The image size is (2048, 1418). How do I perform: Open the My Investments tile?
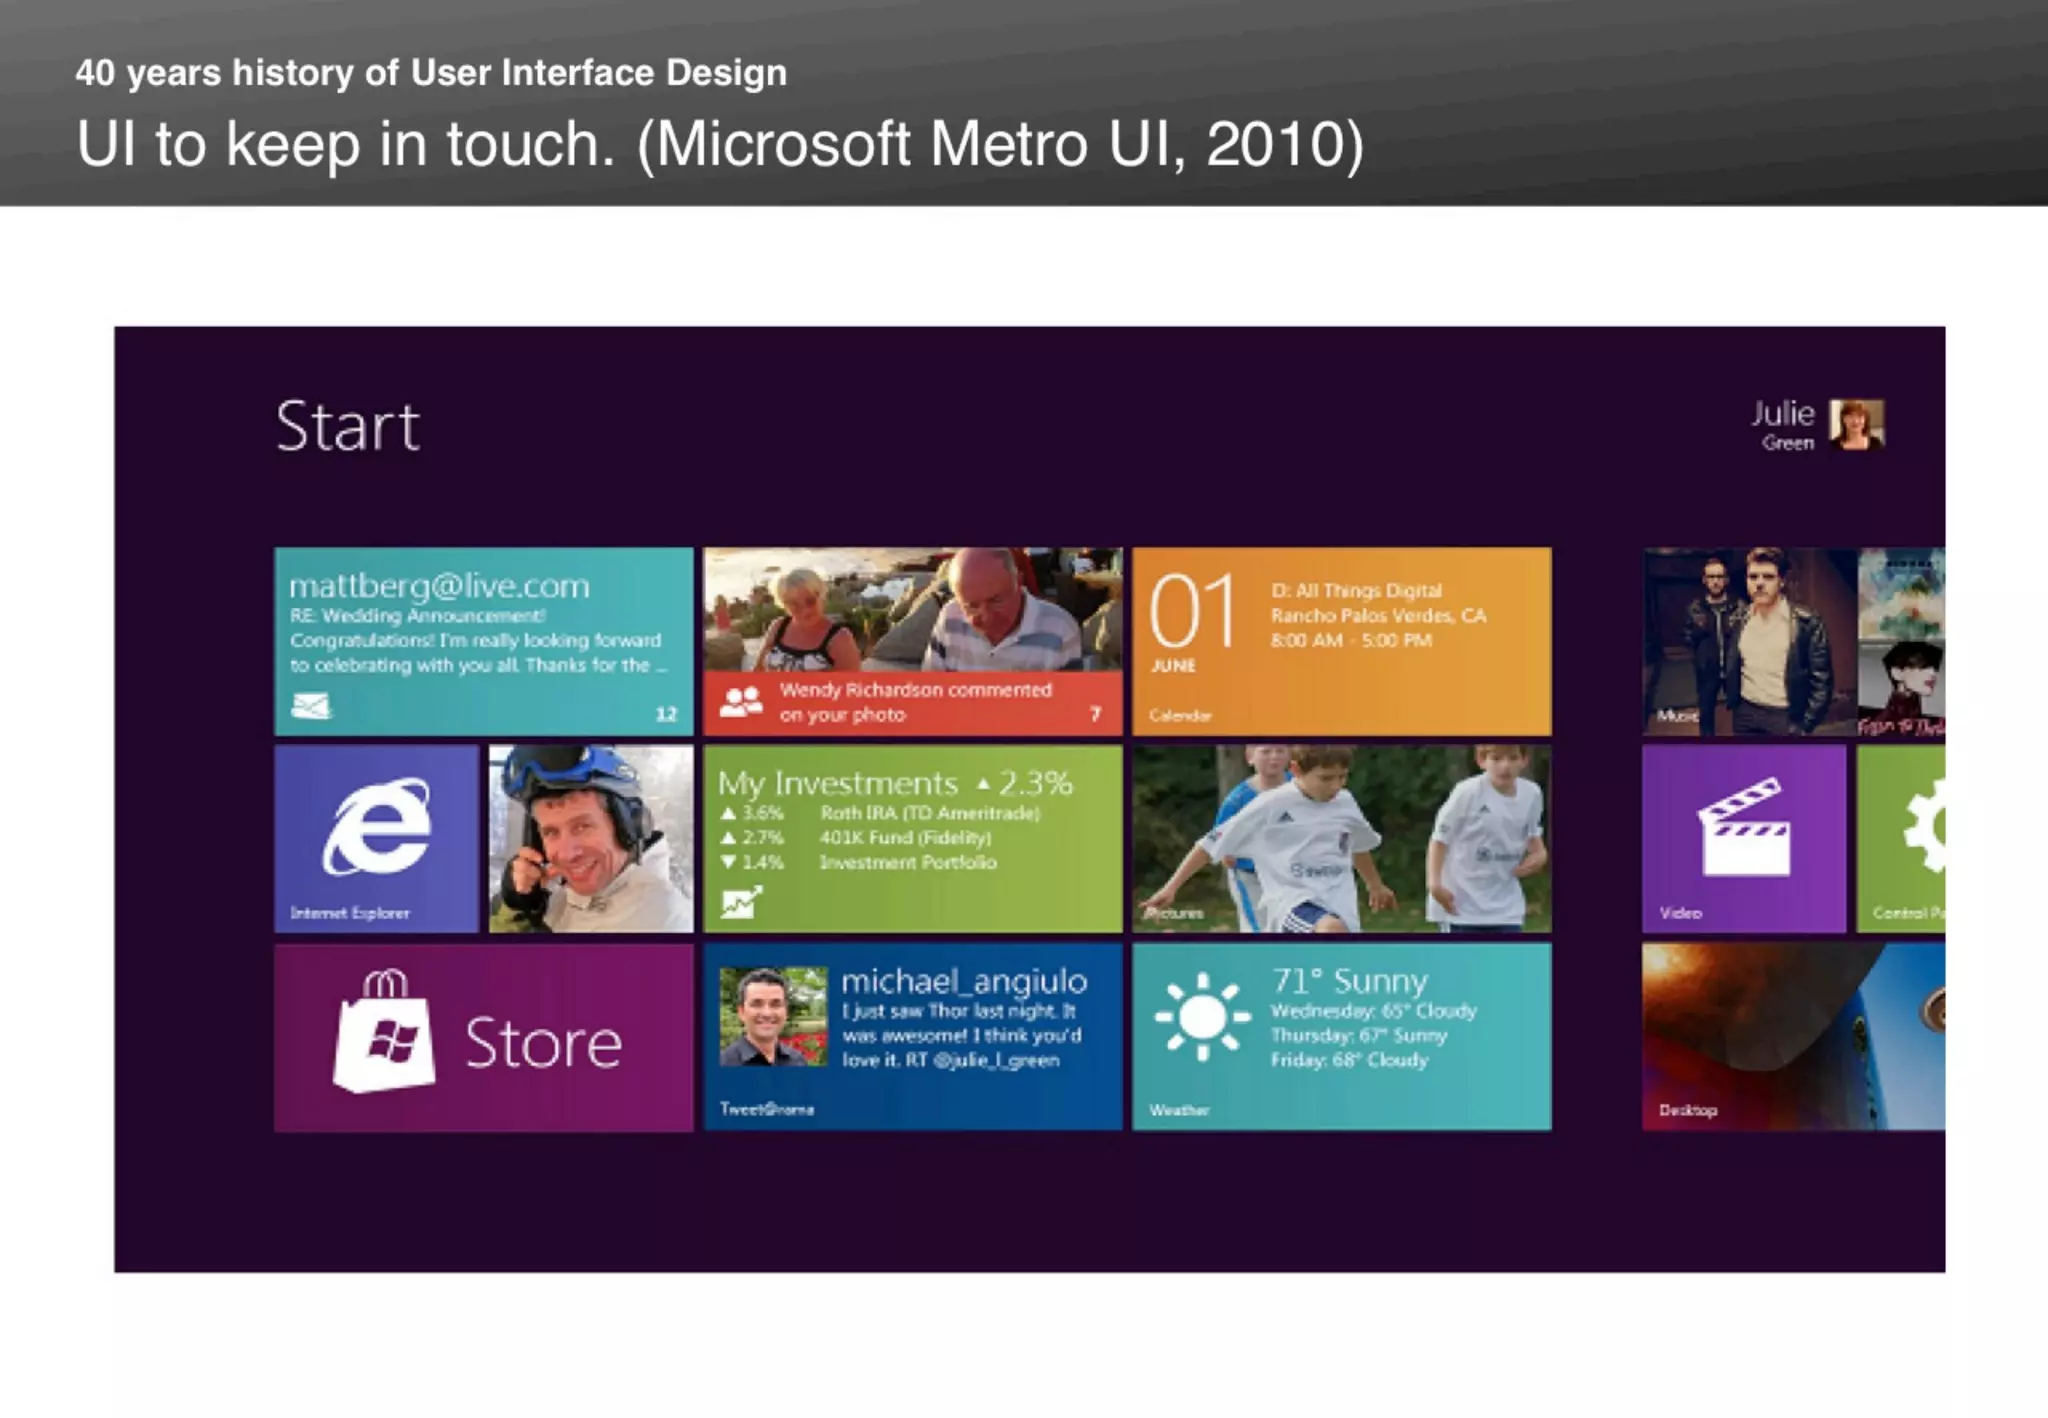coord(912,839)
